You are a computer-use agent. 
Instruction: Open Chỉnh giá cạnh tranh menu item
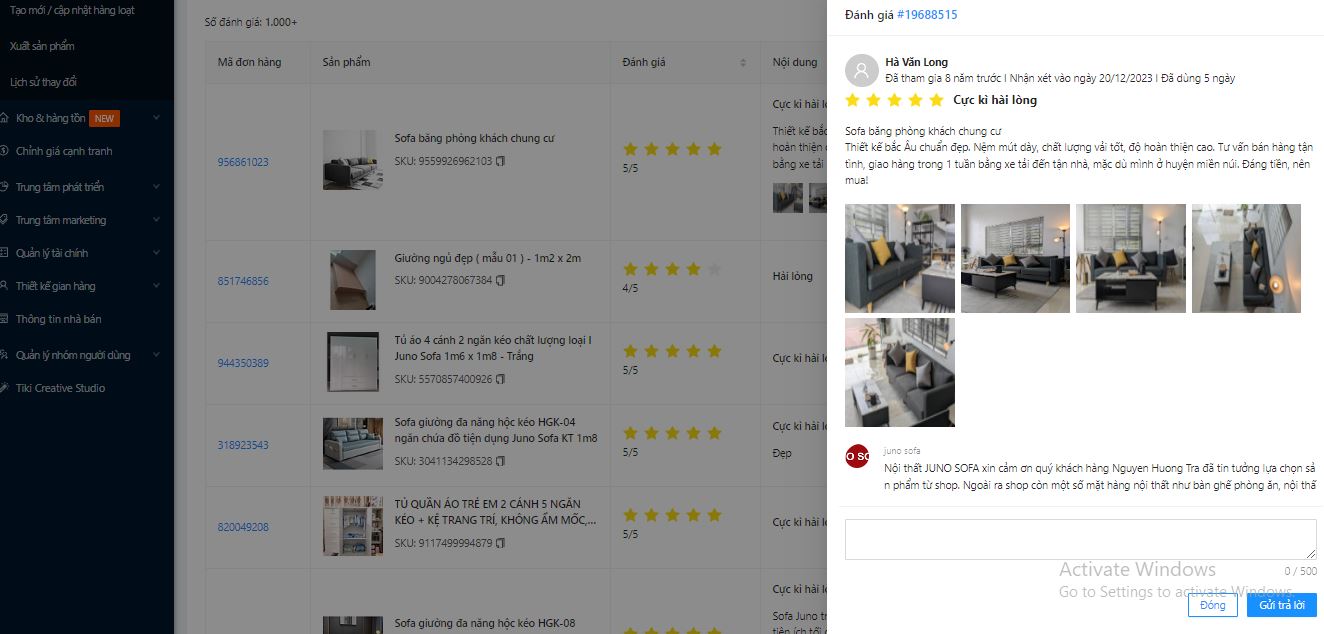64,151
